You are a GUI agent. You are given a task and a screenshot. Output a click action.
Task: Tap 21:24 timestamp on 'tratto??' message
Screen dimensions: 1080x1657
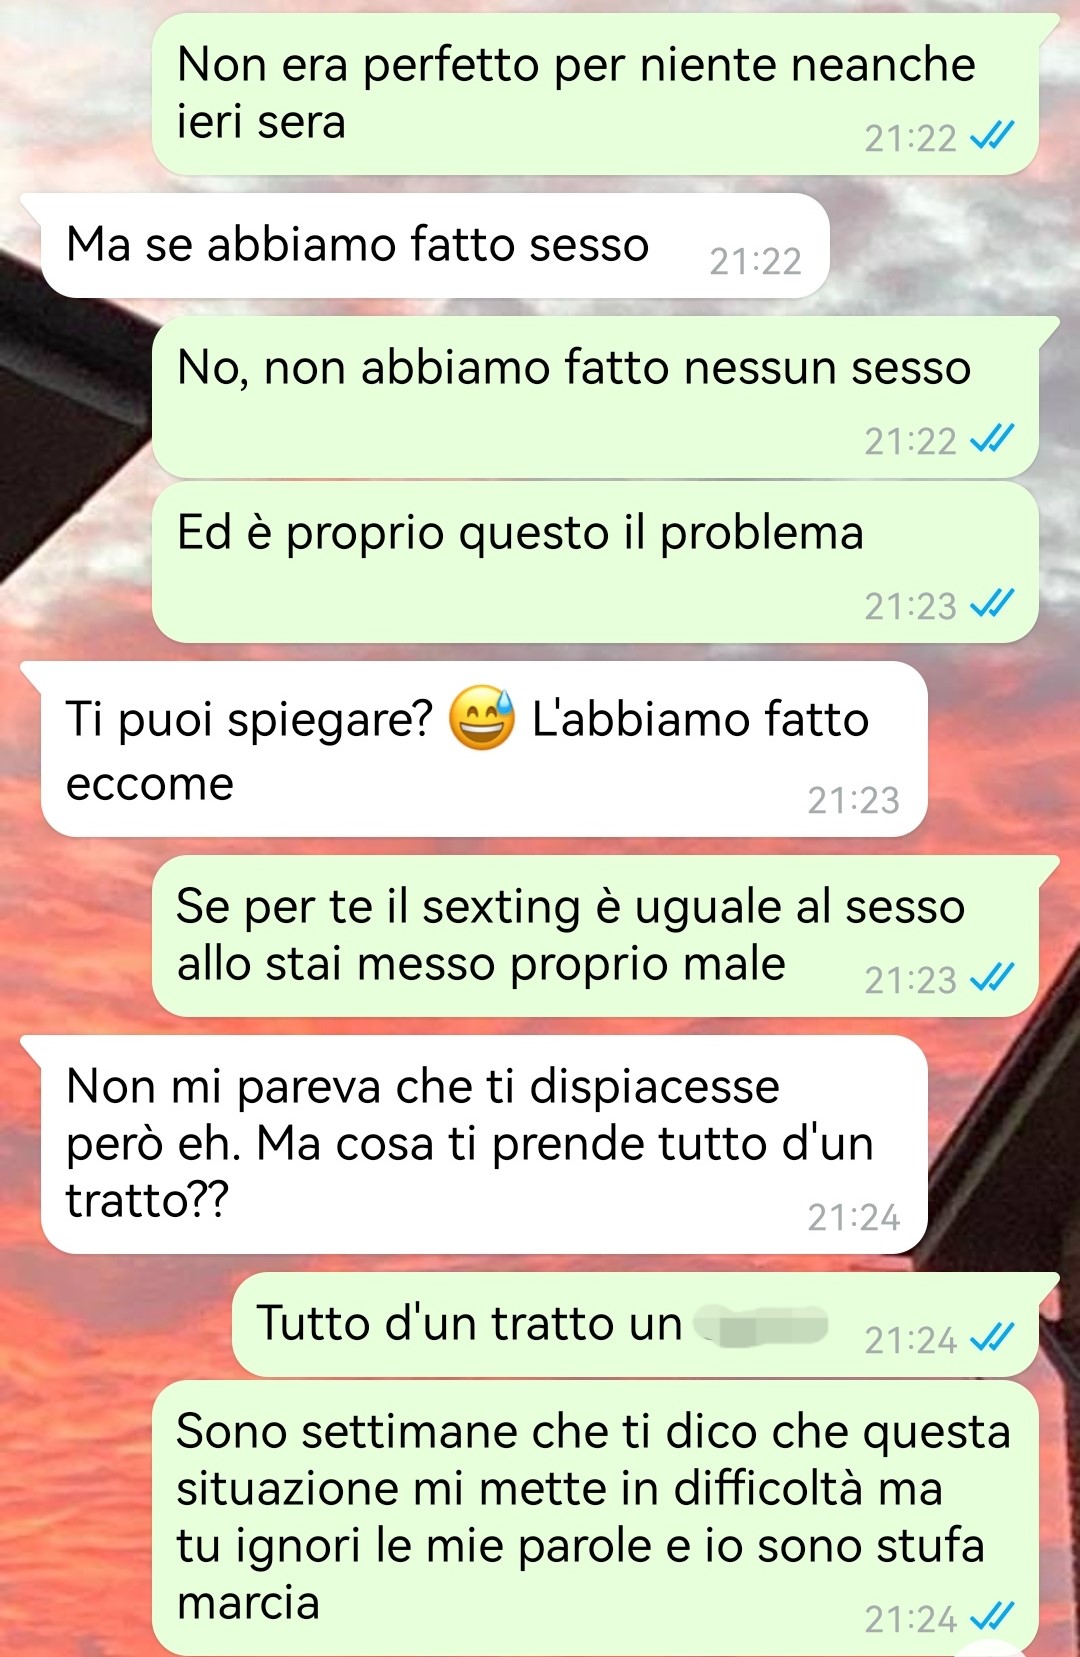pyautogui.click(x=853, y=1217)
